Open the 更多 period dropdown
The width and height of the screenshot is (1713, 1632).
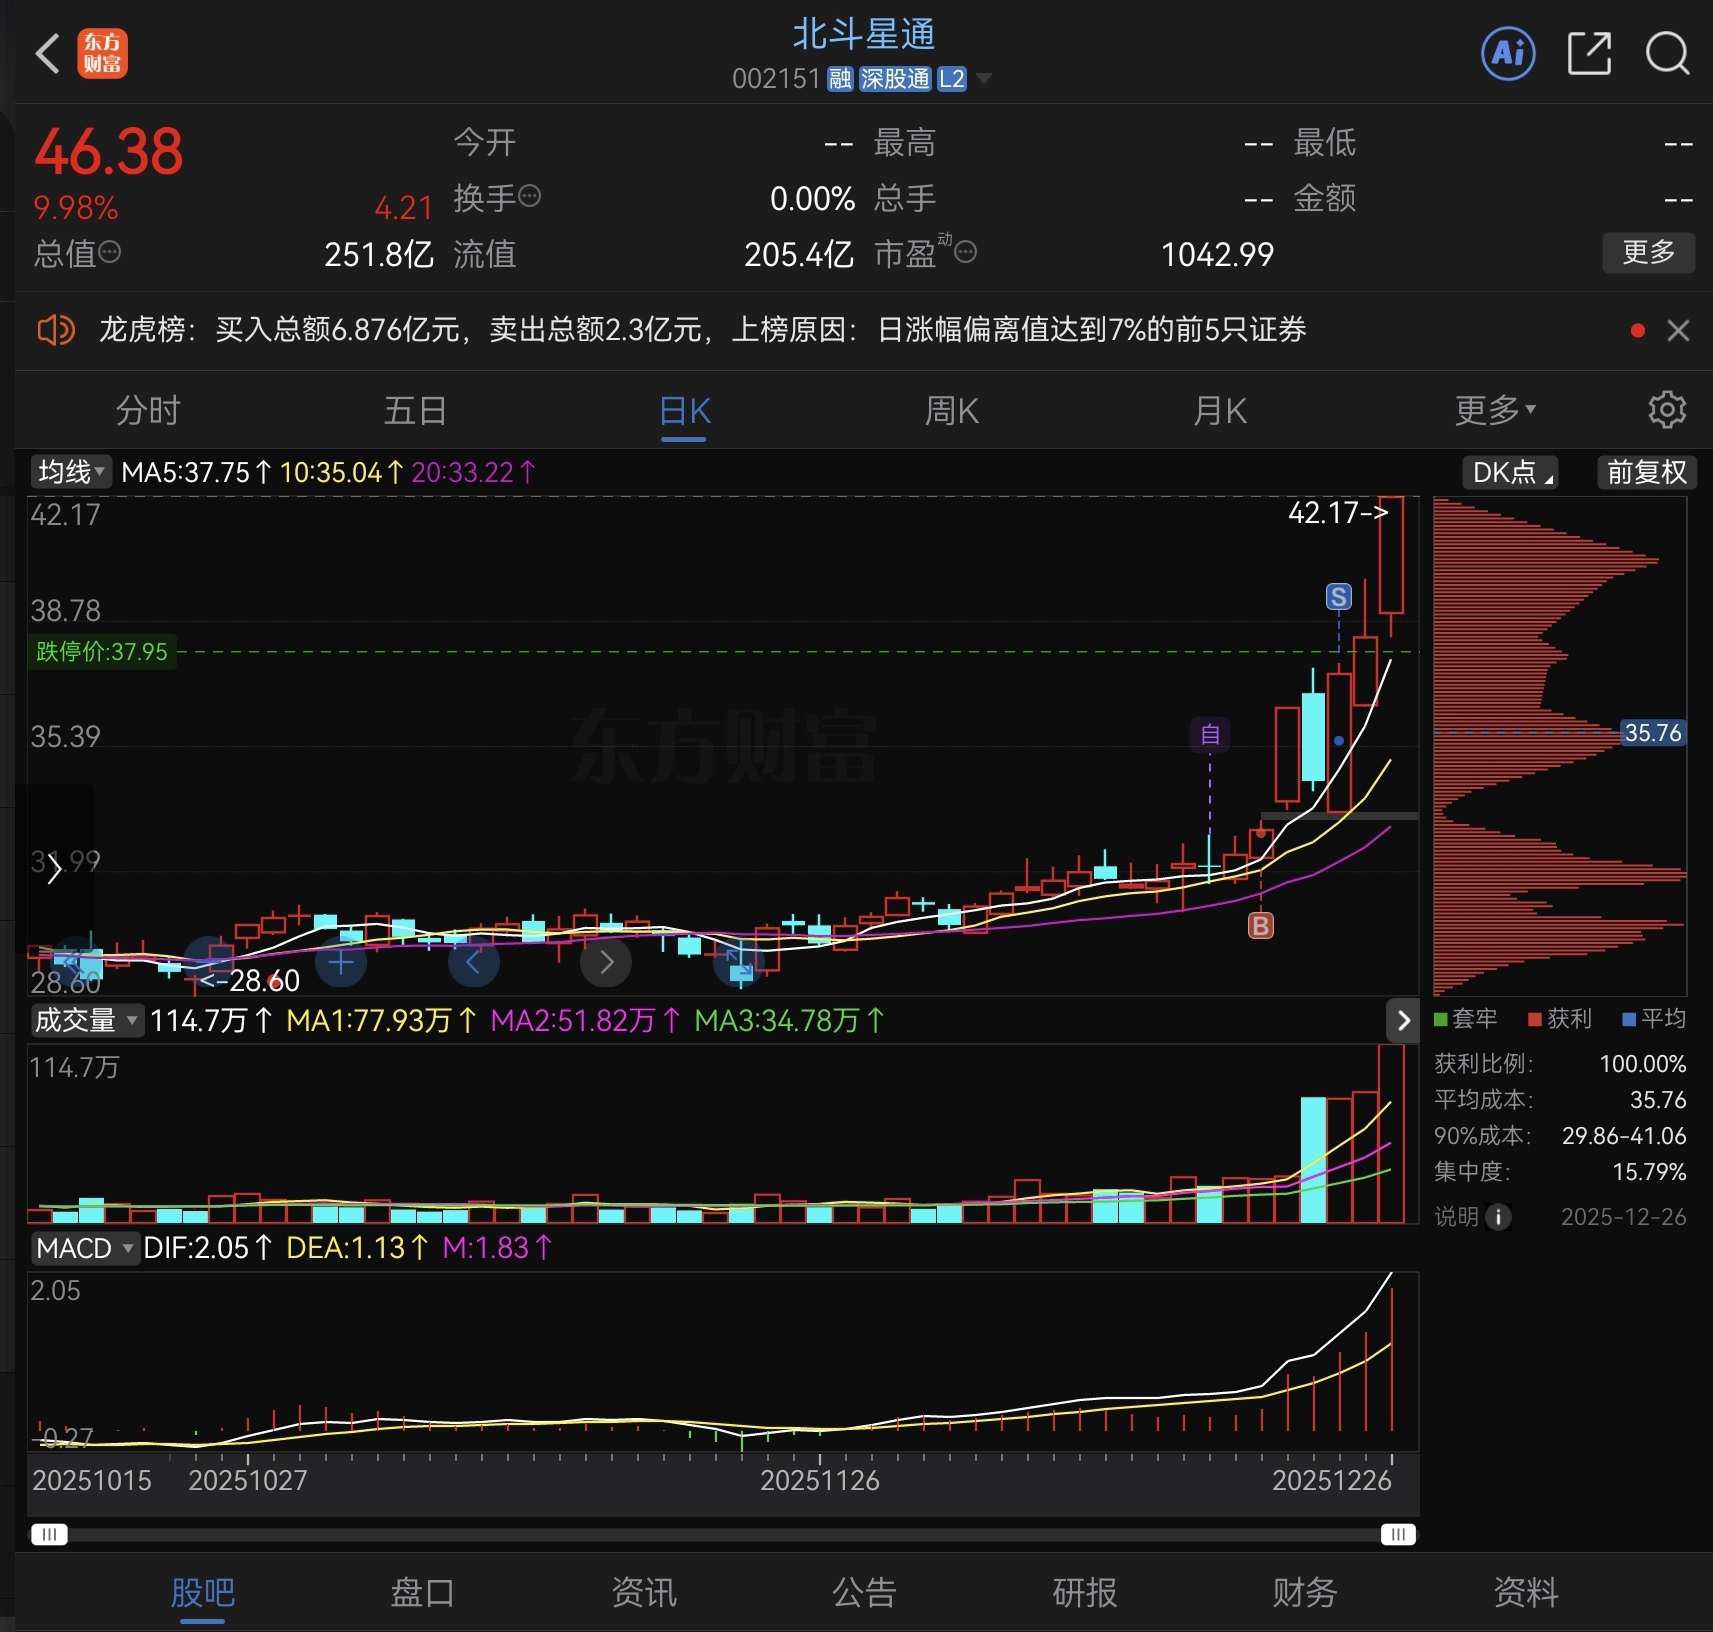[1495, 410]
